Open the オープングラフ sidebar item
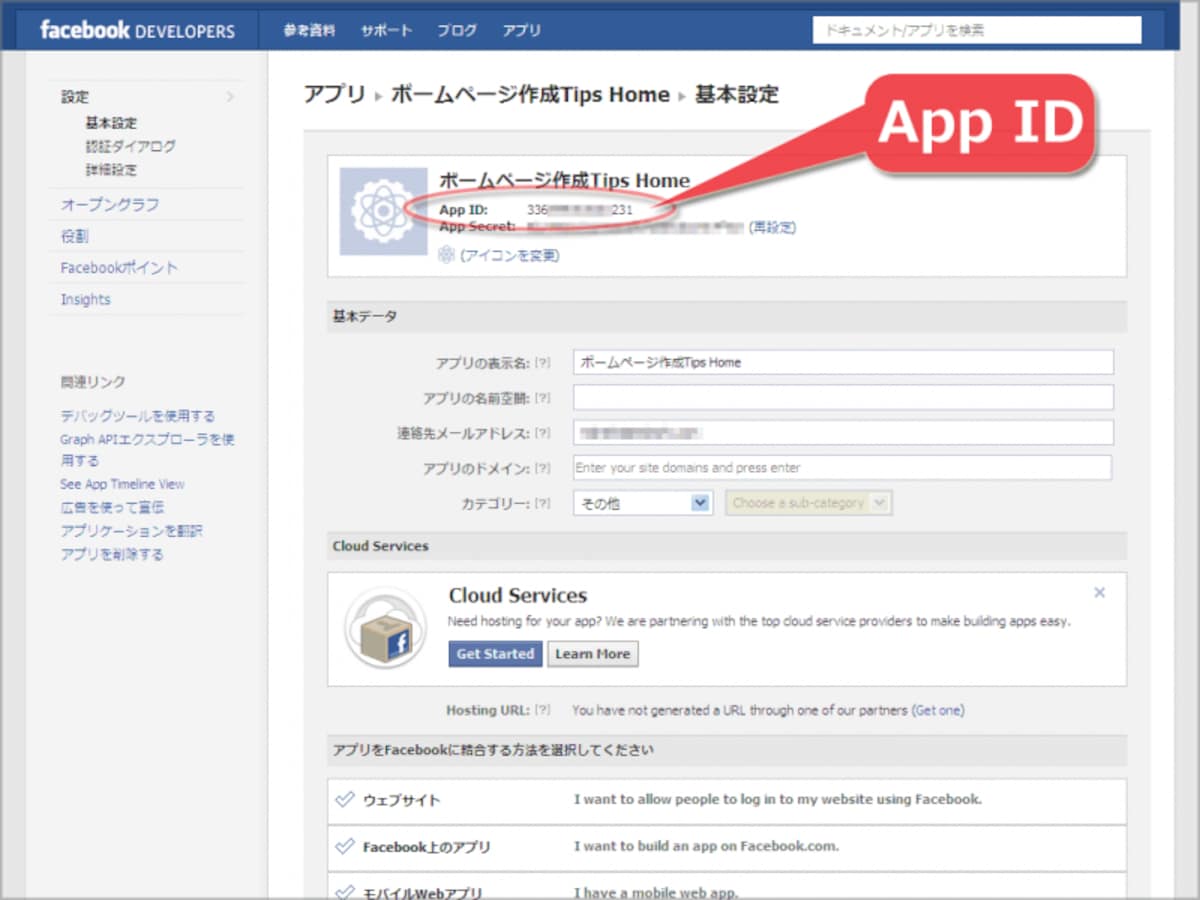The image size is (1200, 900). coord(110,205)
